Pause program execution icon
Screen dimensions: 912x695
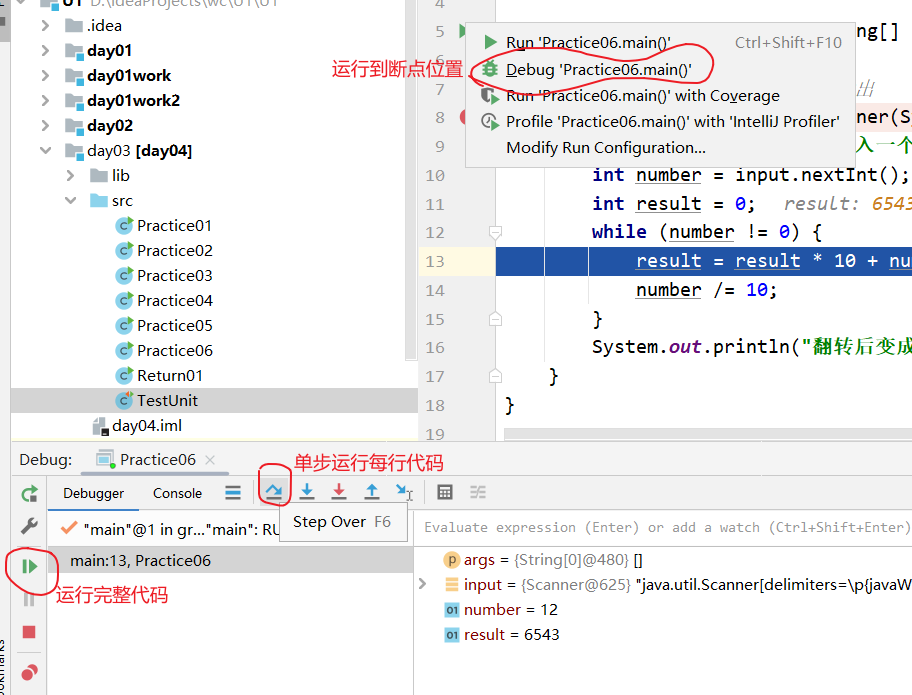29,599
